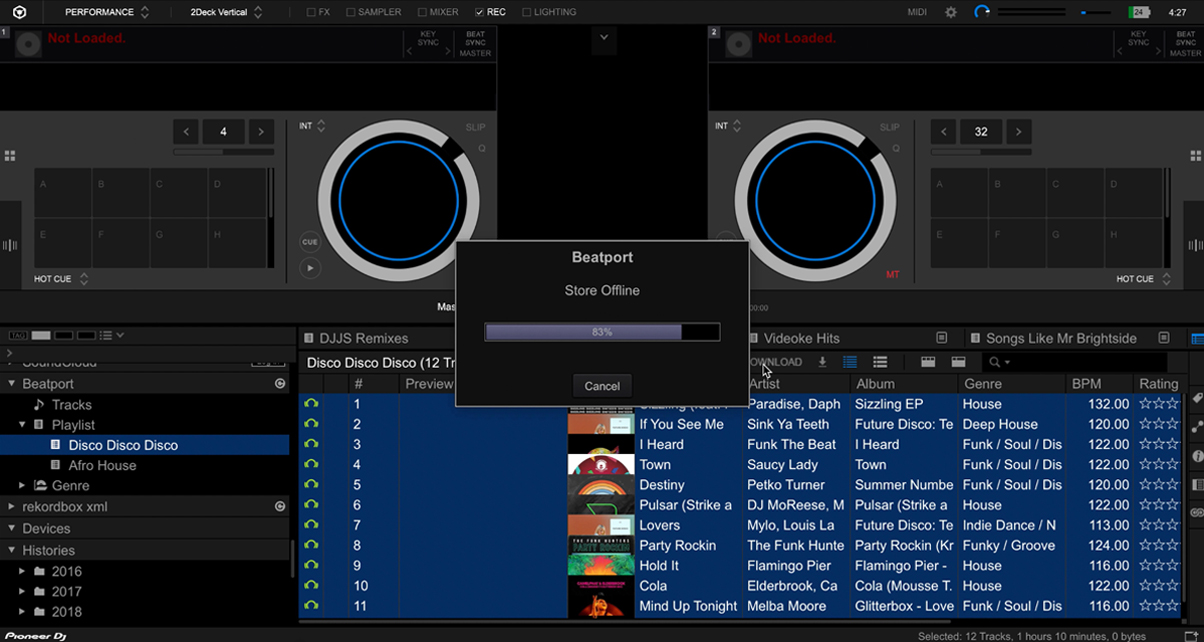The width and height of the screenshot is (1204, 642).
Task: Click the TAG list icon above the tree
Action: (17, 335)
